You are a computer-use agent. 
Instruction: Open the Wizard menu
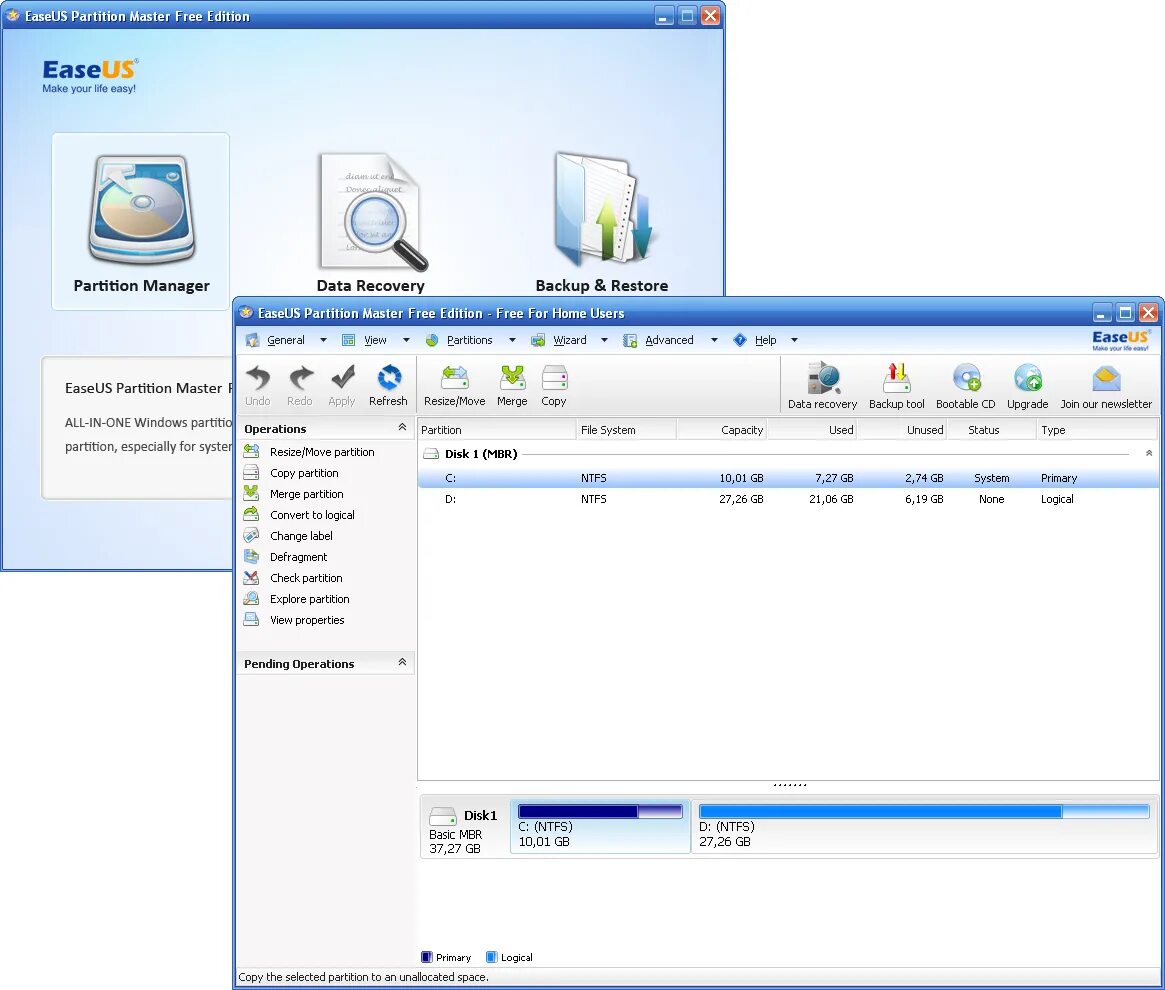click(570, 340)
